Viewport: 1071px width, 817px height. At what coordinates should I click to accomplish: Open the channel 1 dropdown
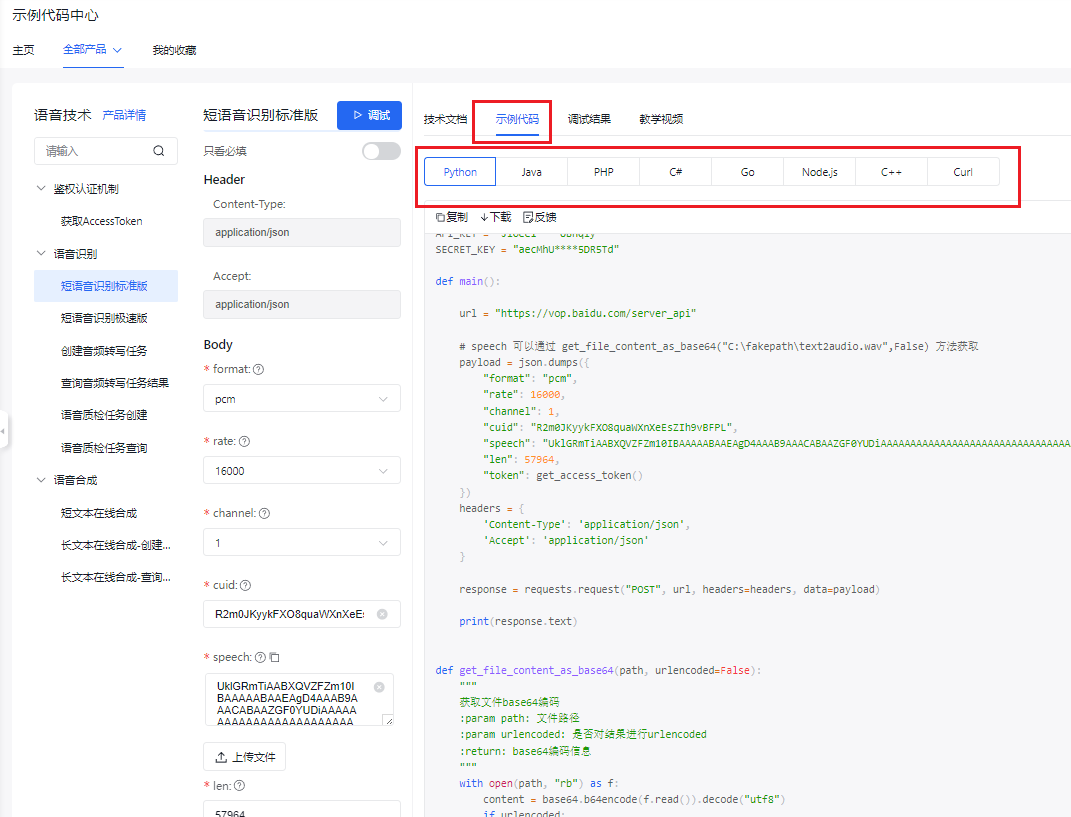302,543
